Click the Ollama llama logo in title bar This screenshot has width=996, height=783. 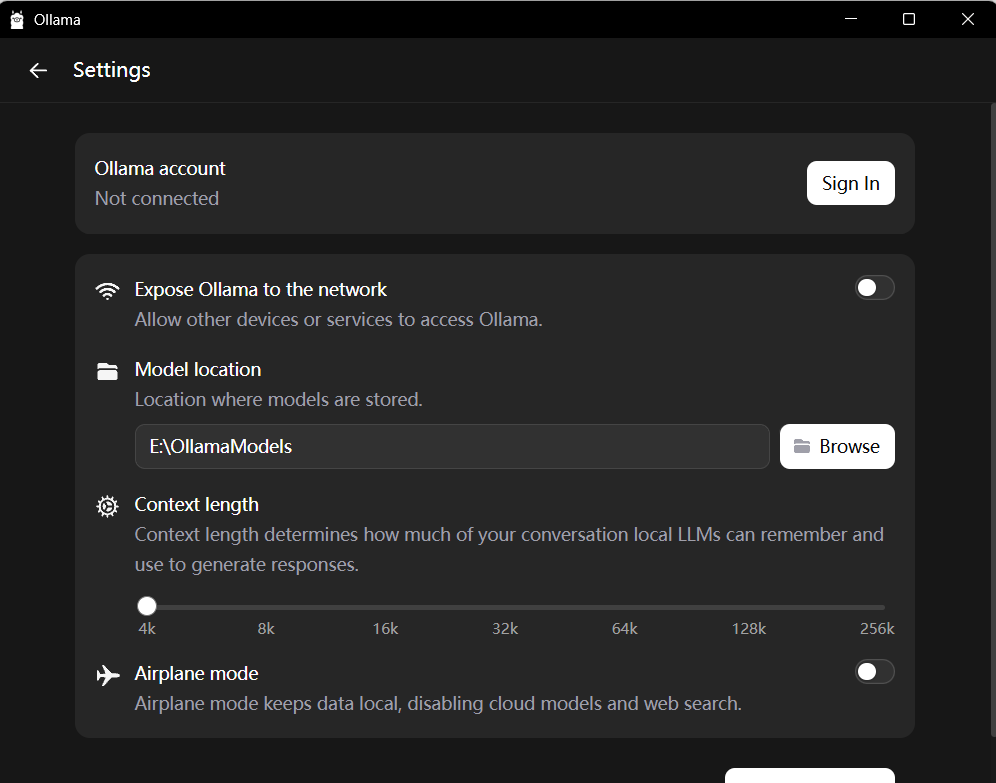pos(17,20)
